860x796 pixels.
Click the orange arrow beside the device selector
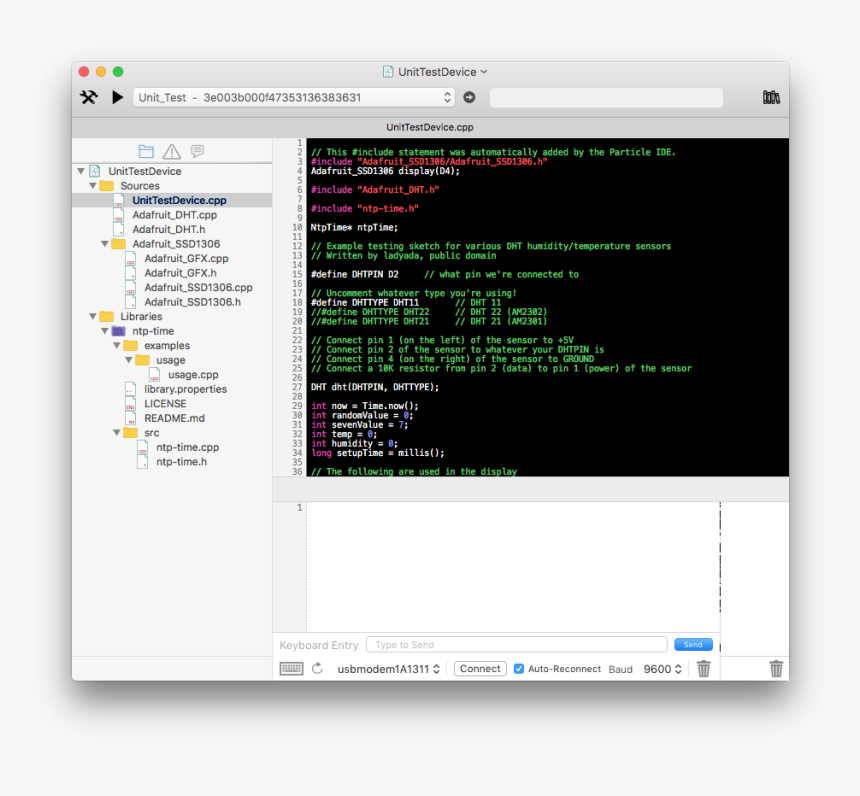[x=467, y=97]
